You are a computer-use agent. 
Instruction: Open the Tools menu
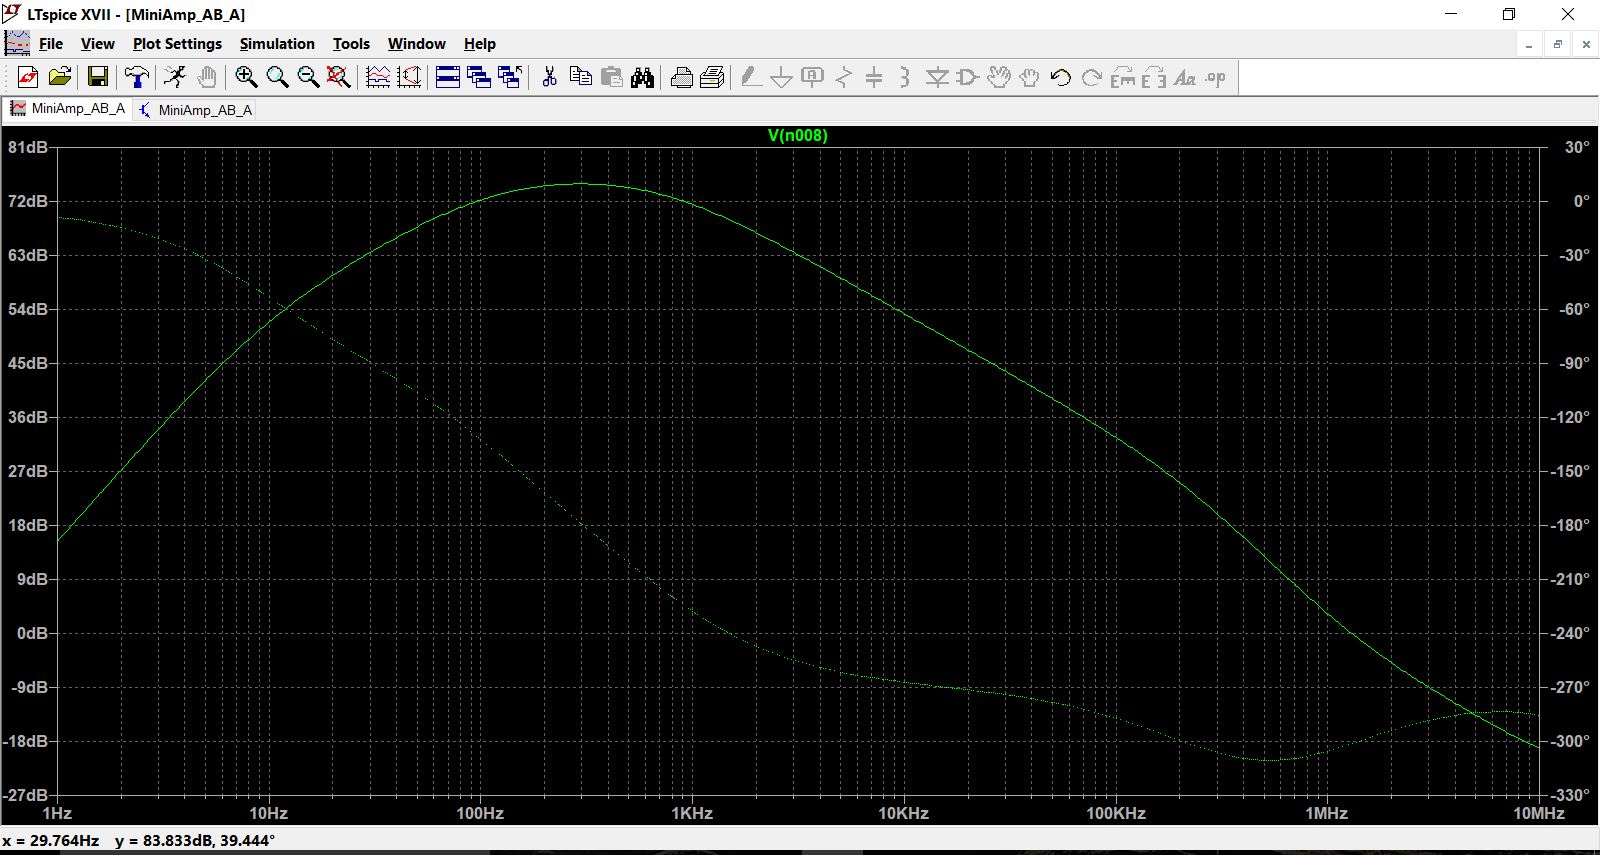[x=351, y=44]
